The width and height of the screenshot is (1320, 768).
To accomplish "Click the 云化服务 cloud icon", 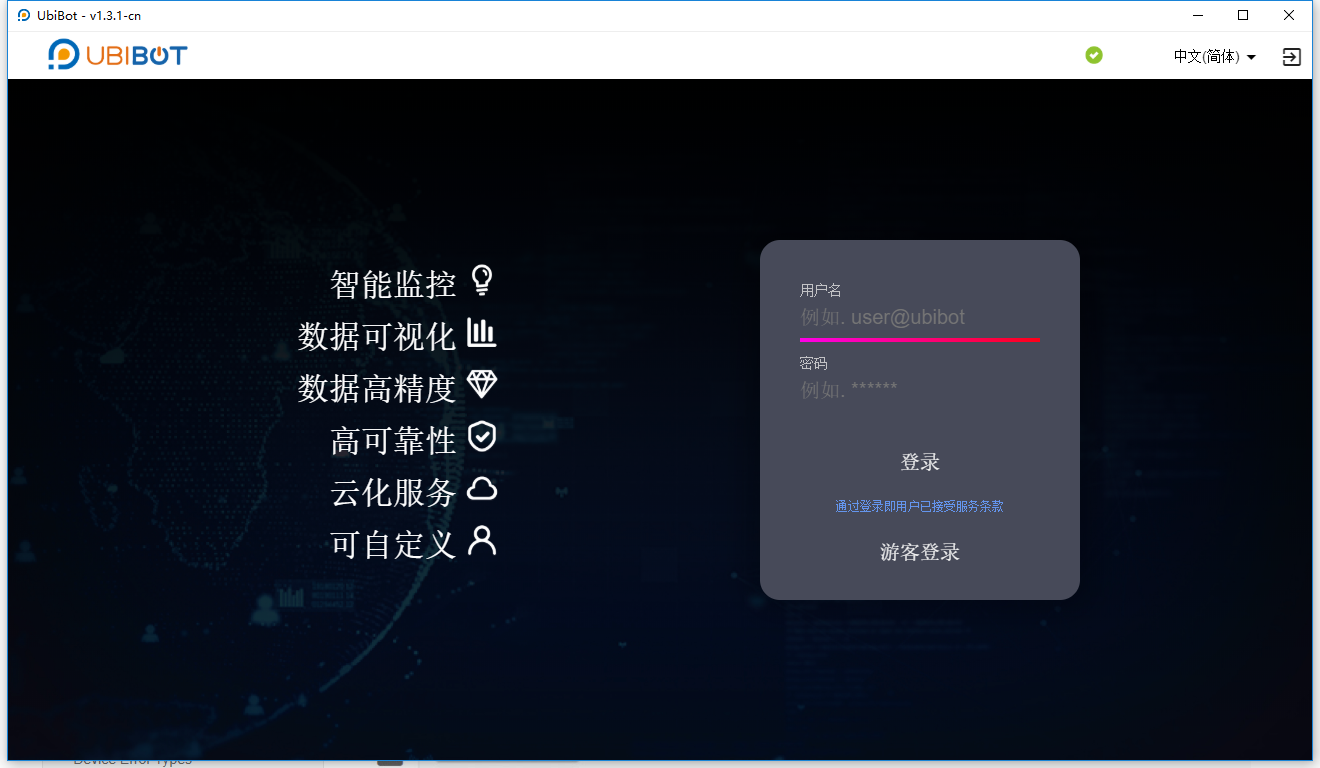I will coord(482,489).
